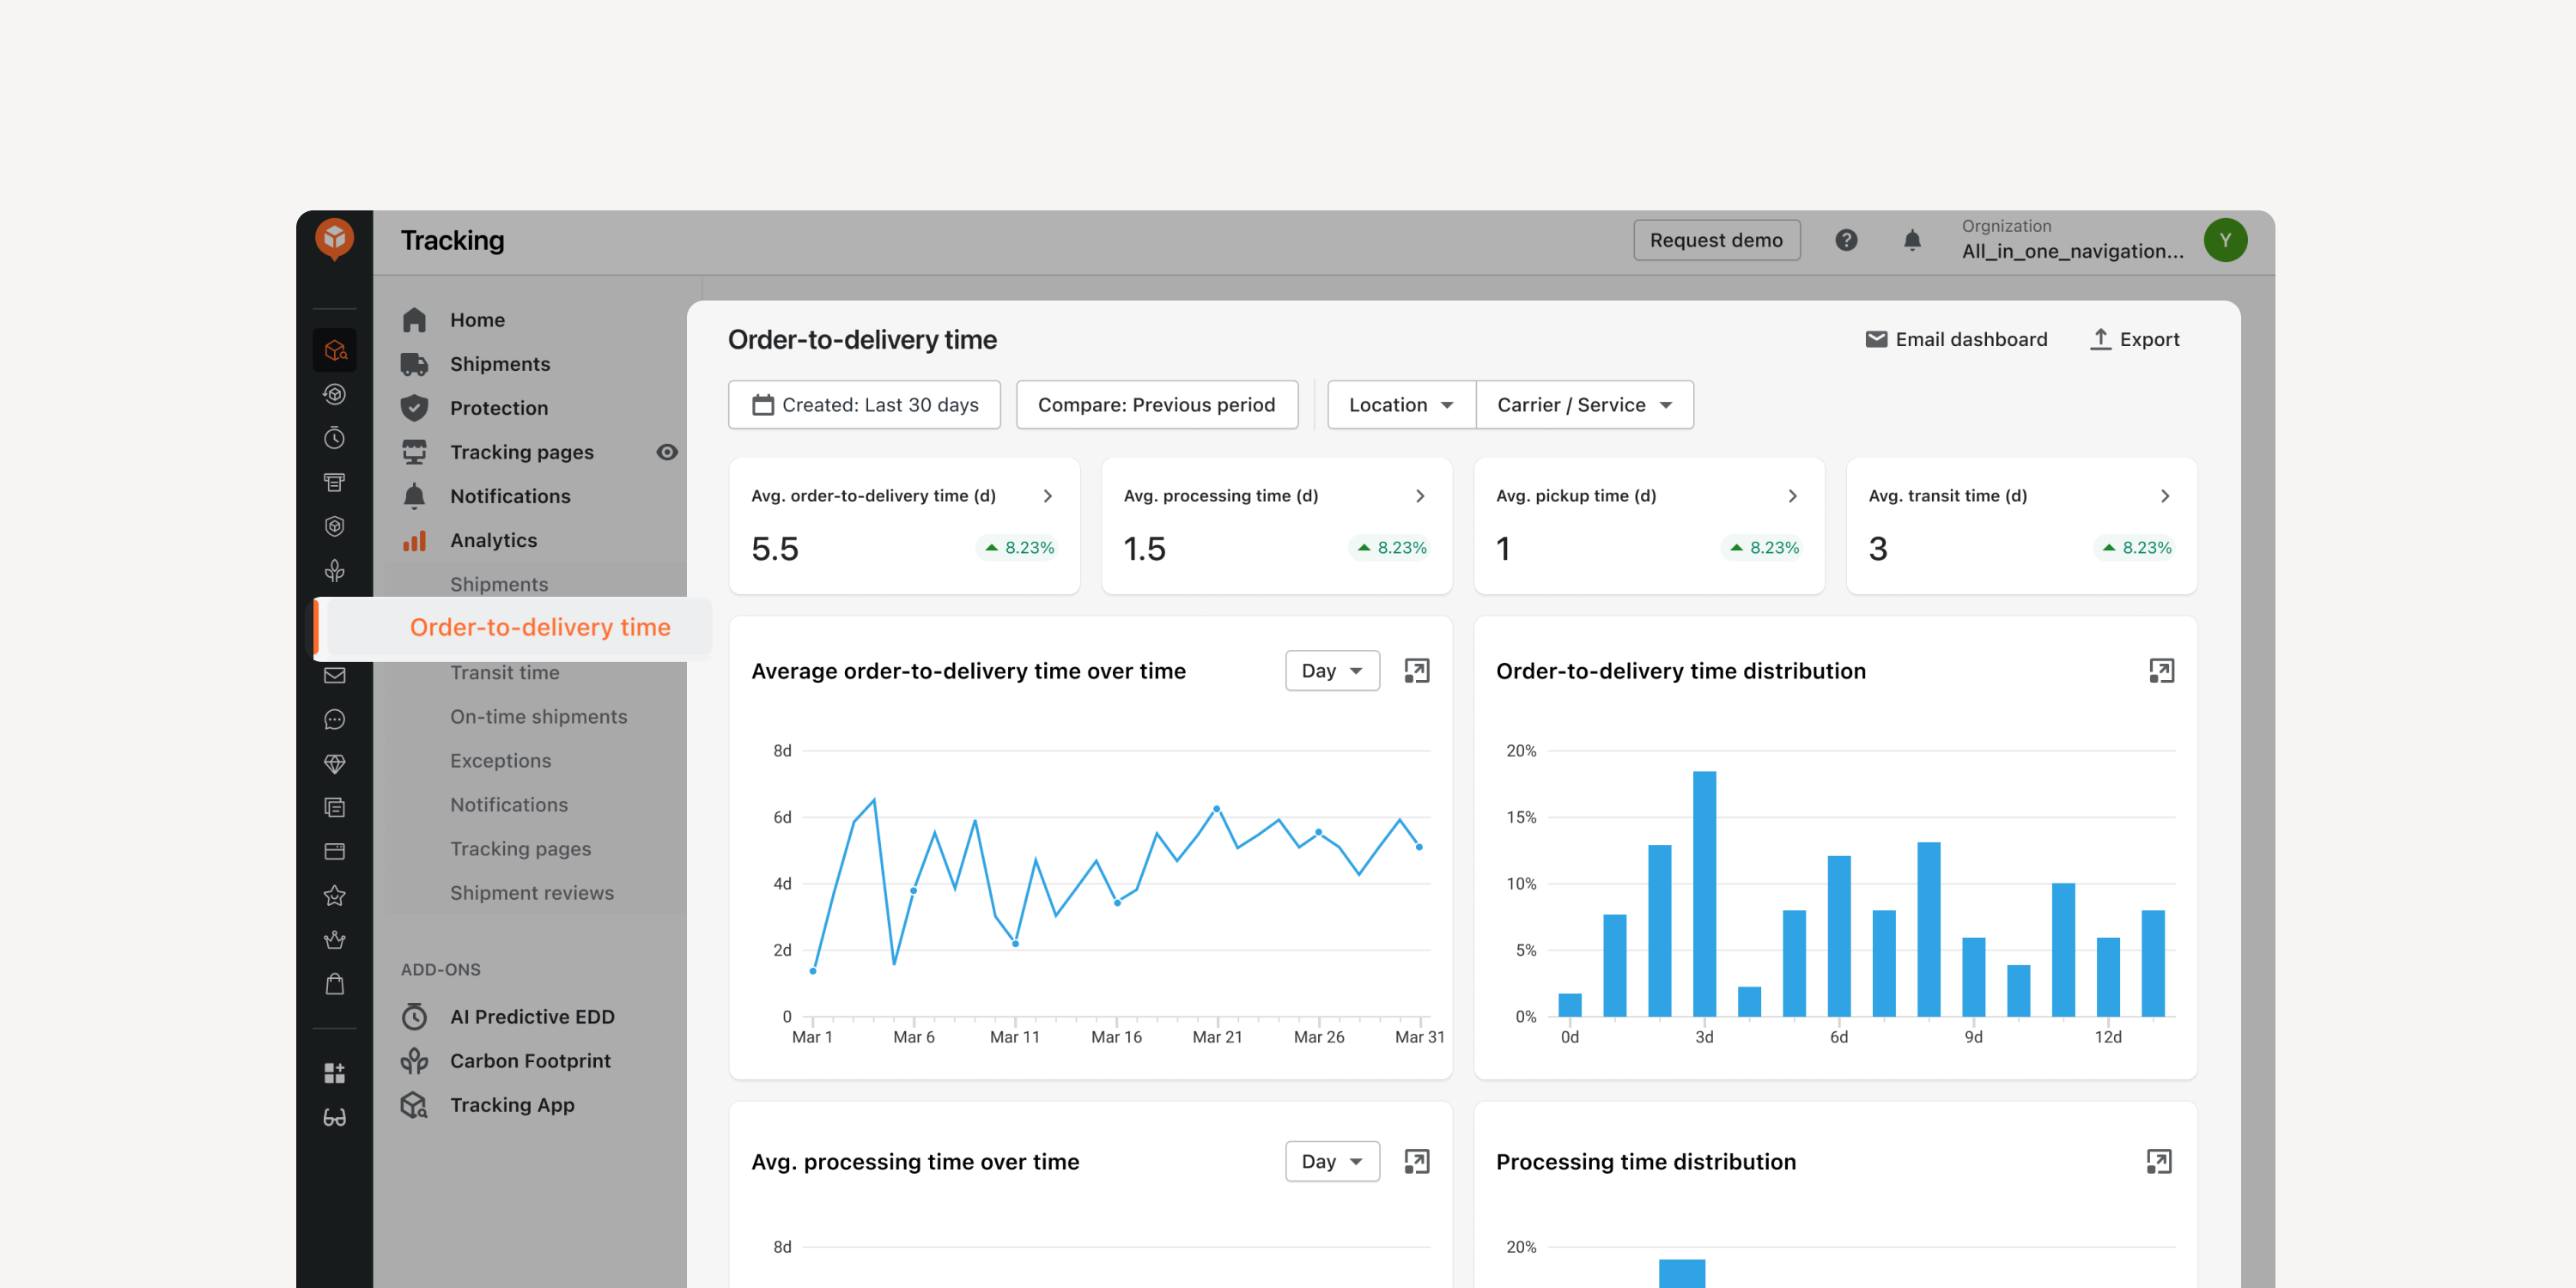Open Transit time analytics submenu item
Viewport: 2576px width, 1288px height.
tap(504, 672)
